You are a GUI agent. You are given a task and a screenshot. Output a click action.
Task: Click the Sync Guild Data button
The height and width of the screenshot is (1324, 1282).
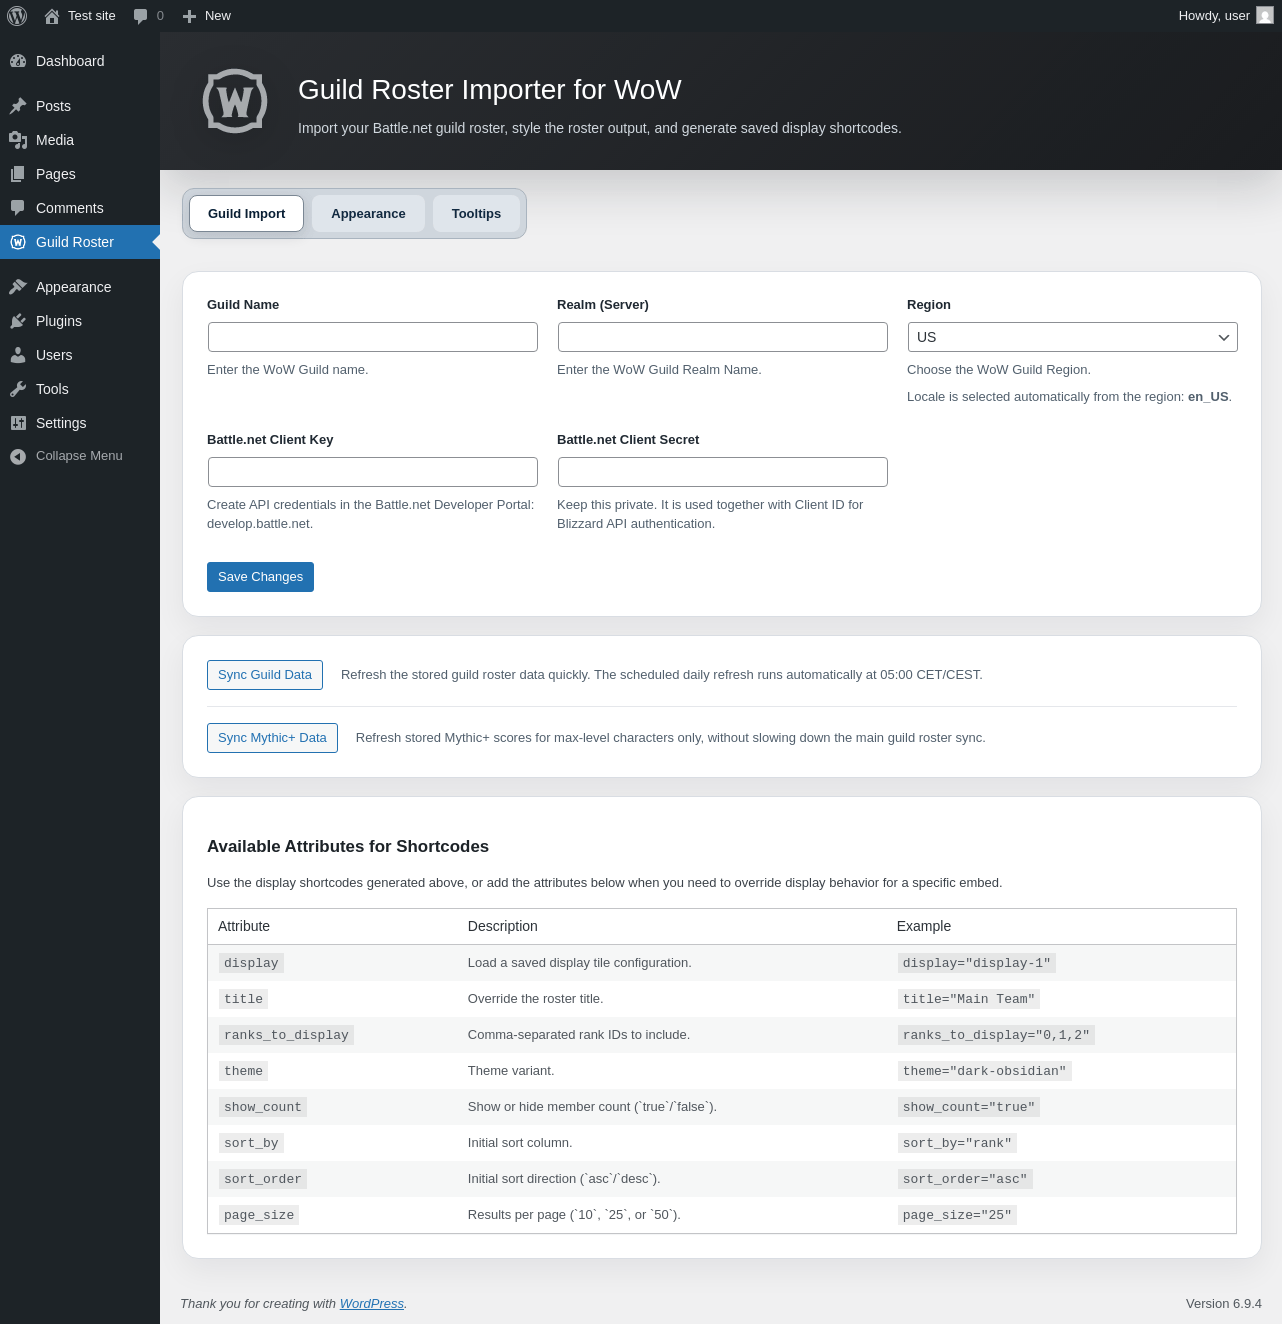(265, 675)
